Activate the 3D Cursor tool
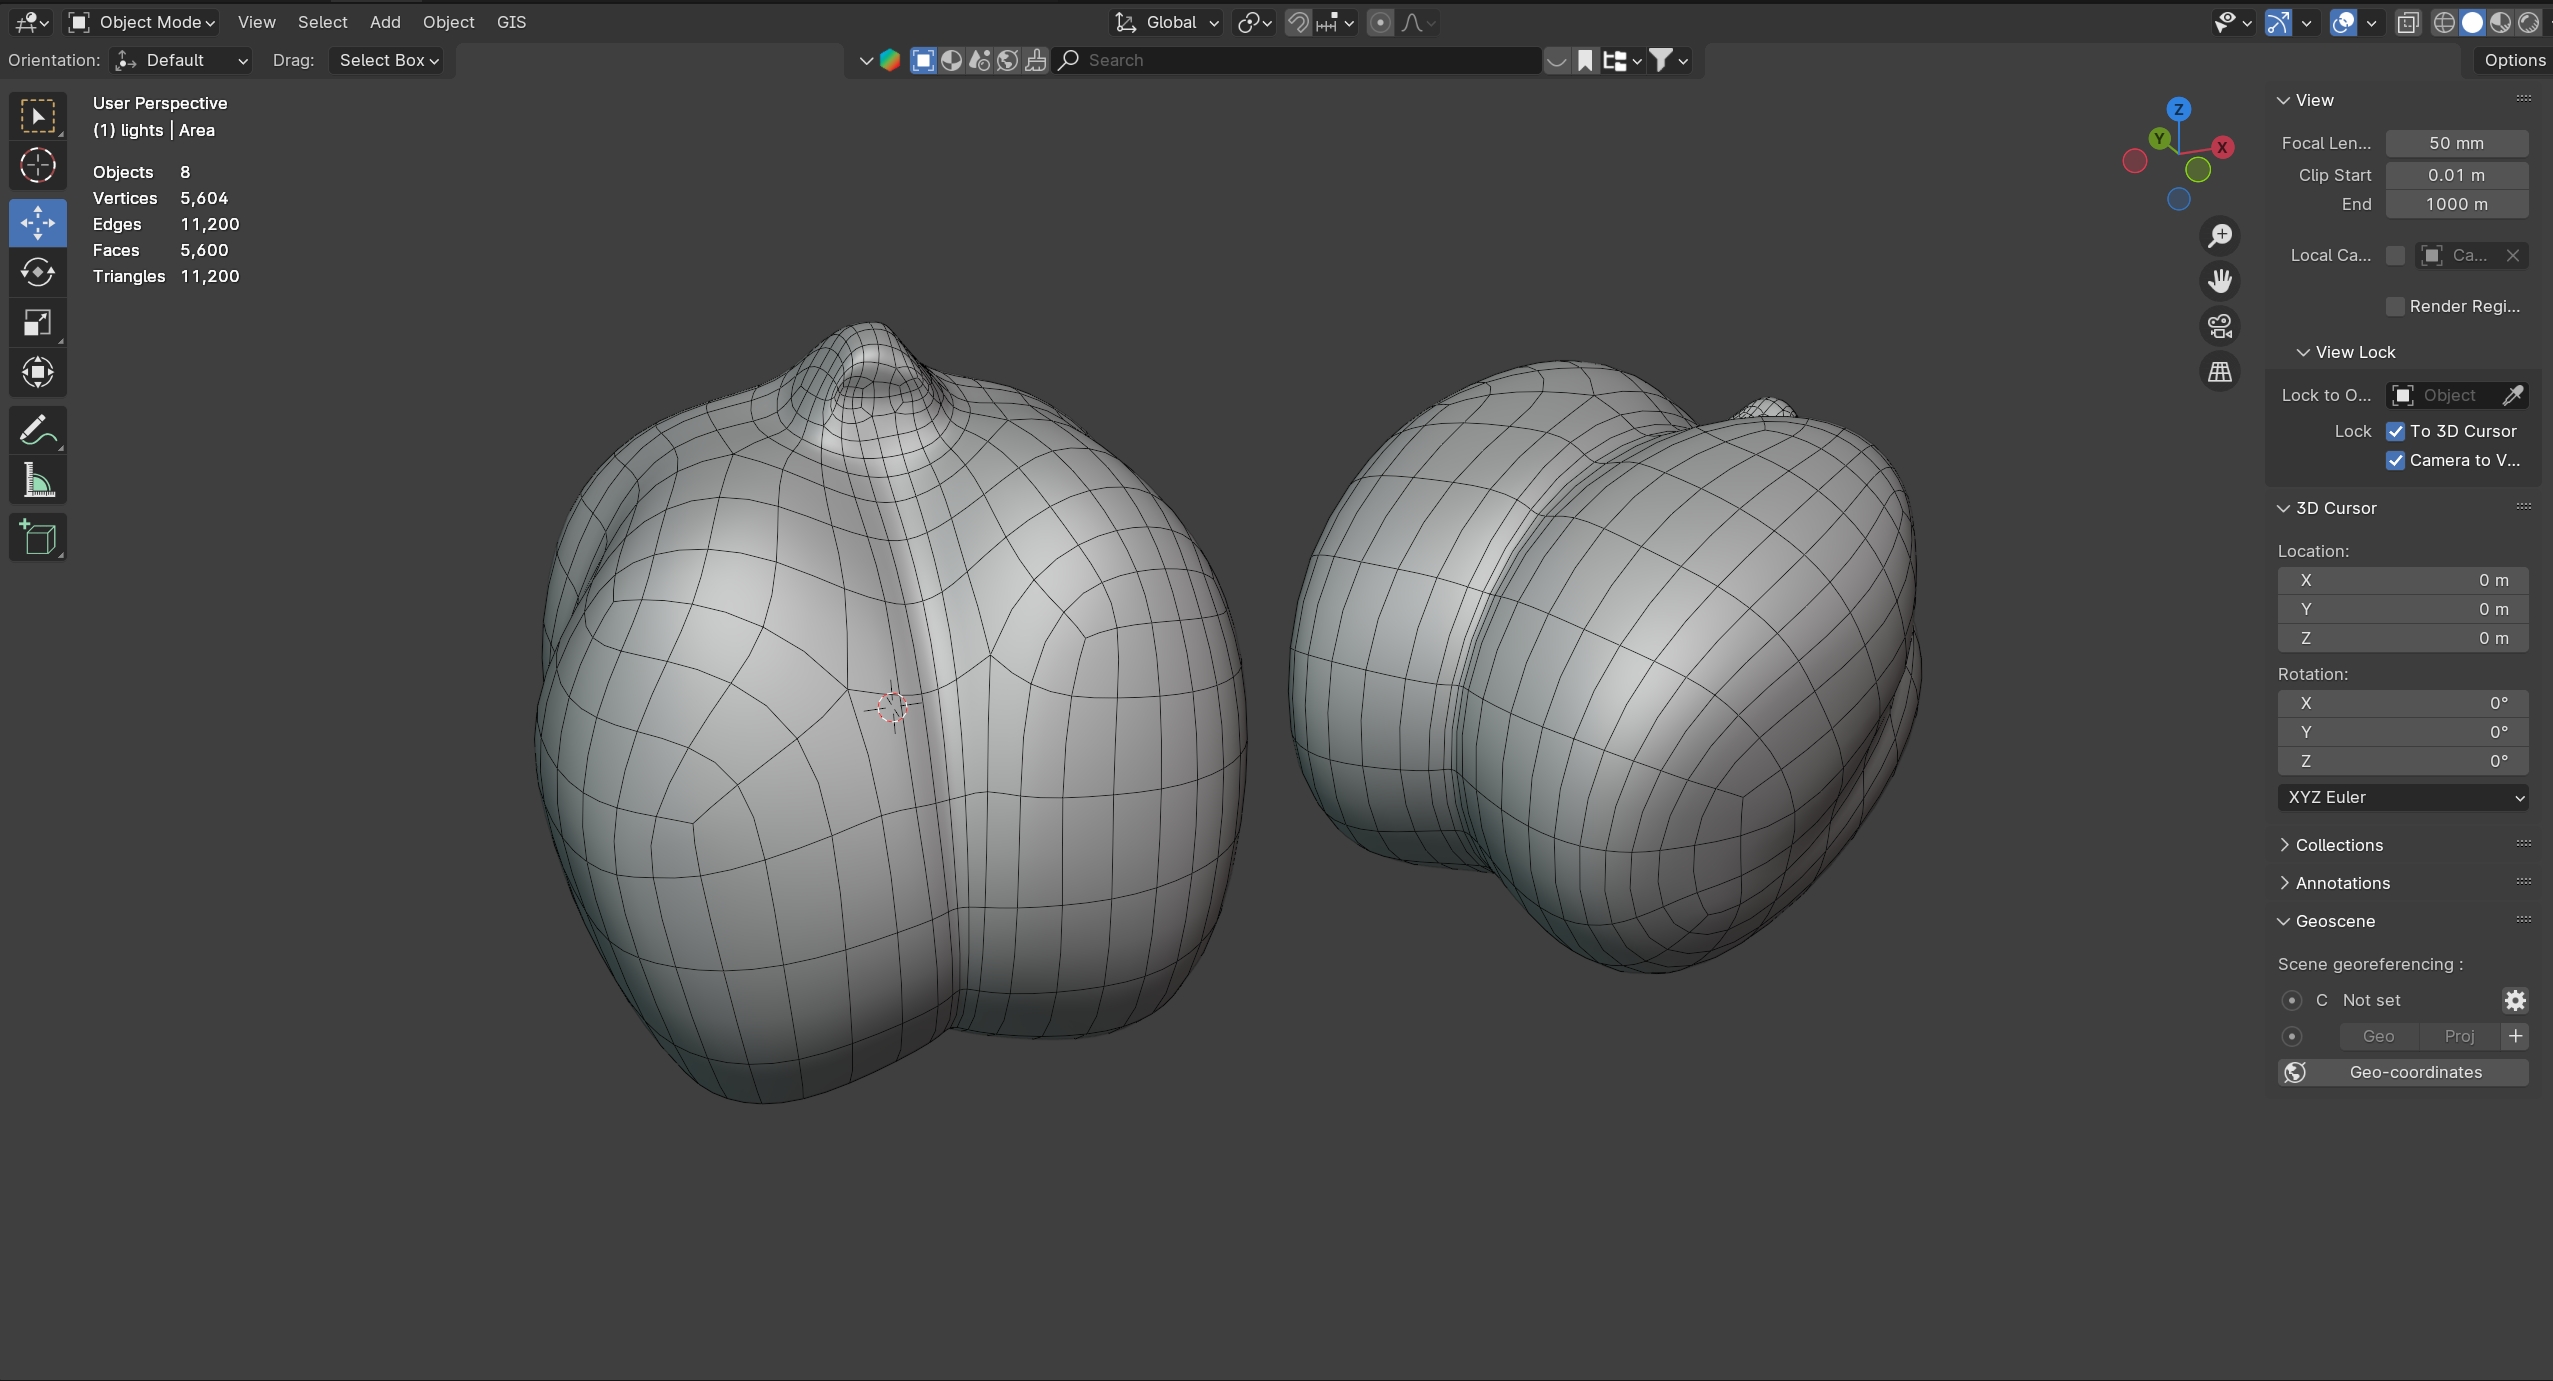The width and height of the screenshot is (2553, 1381). click(38, 165)
